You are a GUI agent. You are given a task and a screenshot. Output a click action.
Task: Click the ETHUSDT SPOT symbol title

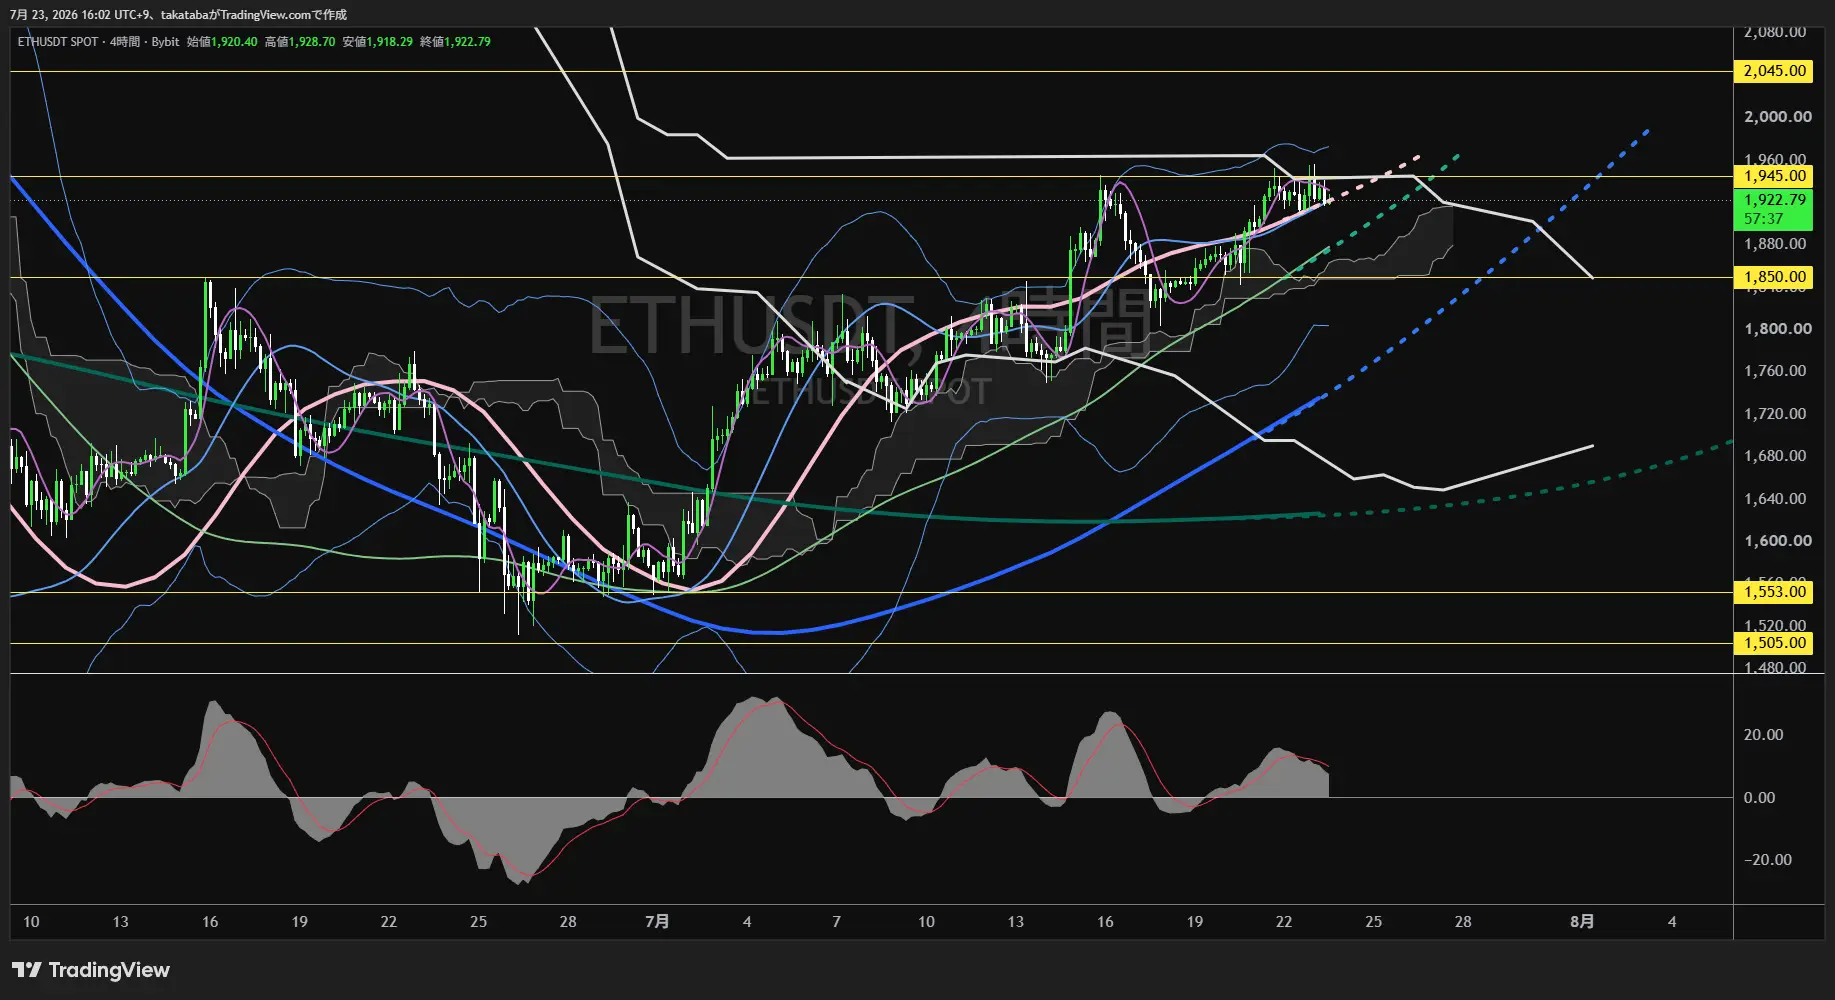tap(58, 42)
